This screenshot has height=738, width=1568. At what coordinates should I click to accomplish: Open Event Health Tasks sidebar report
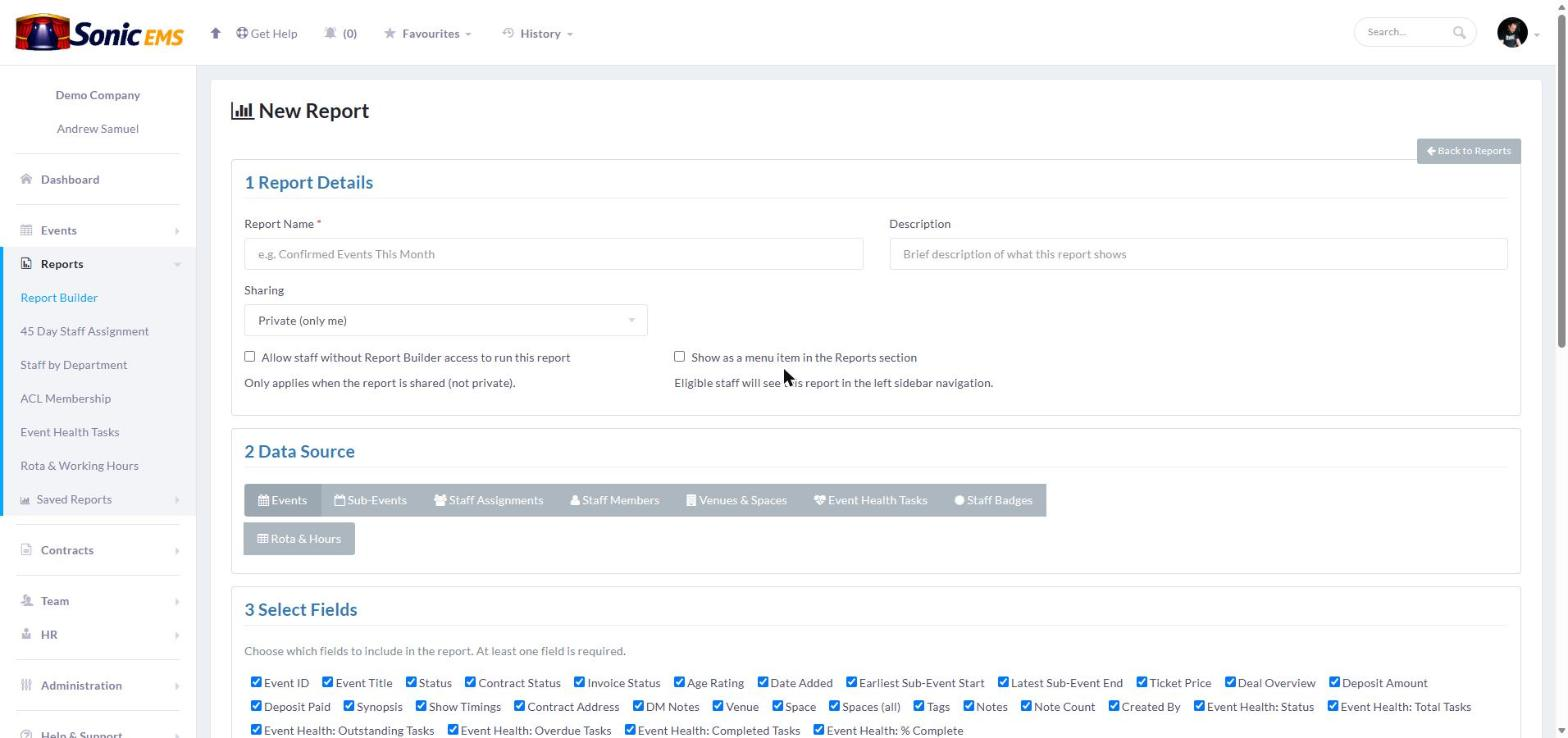(70, 432)
